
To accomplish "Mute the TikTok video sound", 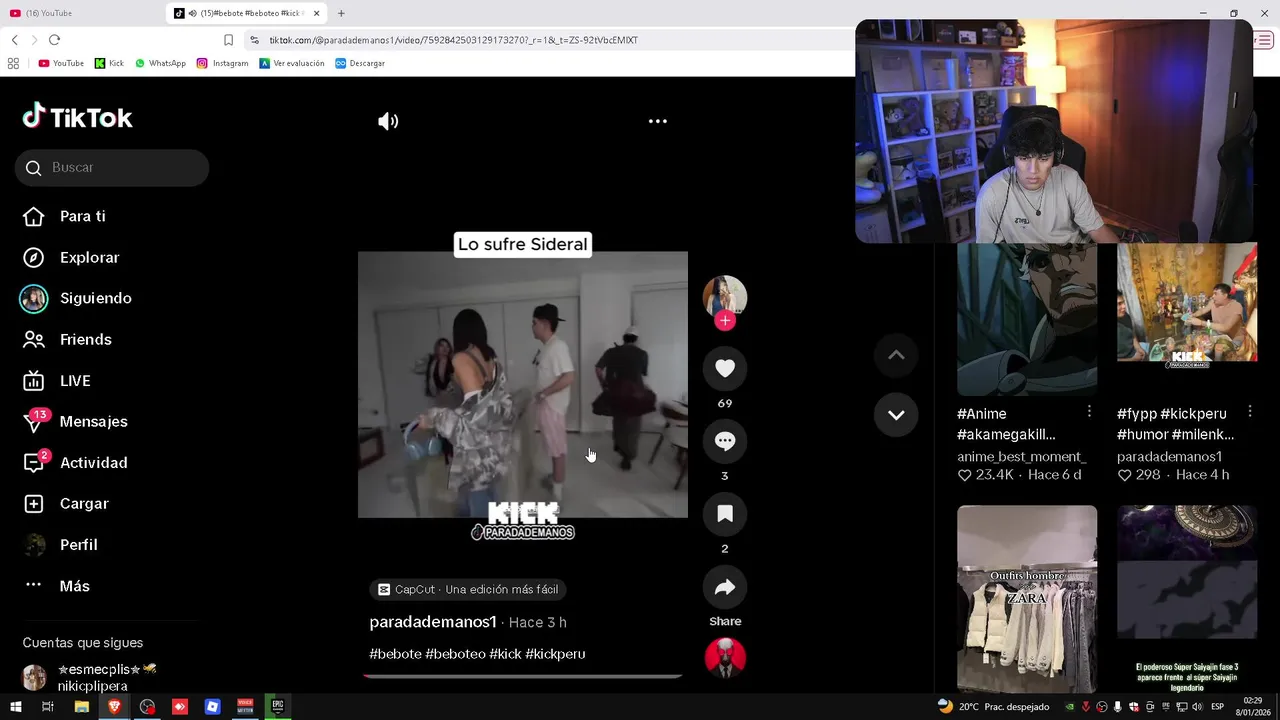I will tap(388, 121).
